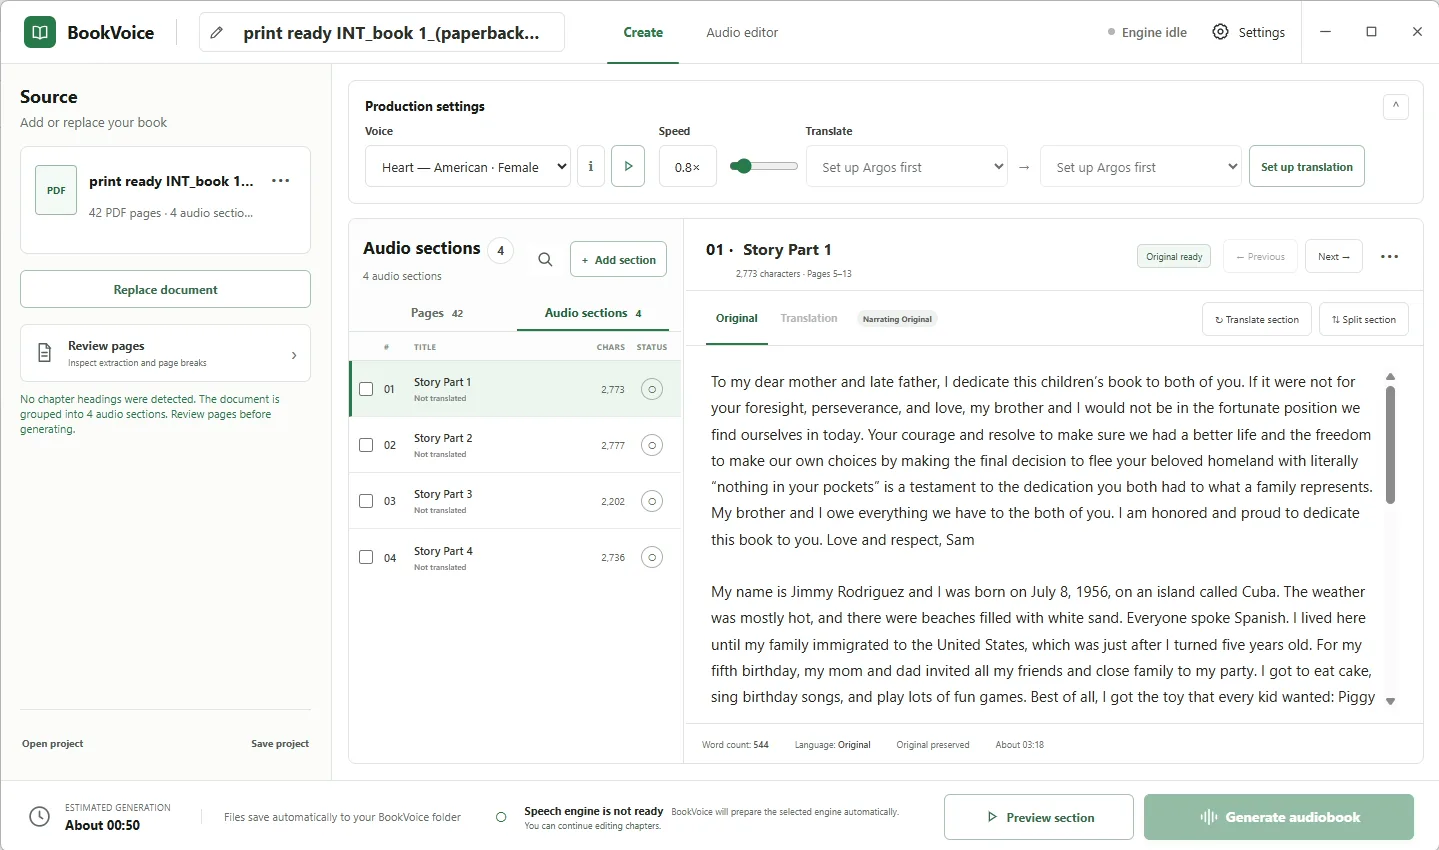This screenshot has height=850, width=1439.
Task: Click the Split section button
Action: [x=1364, y=320]
